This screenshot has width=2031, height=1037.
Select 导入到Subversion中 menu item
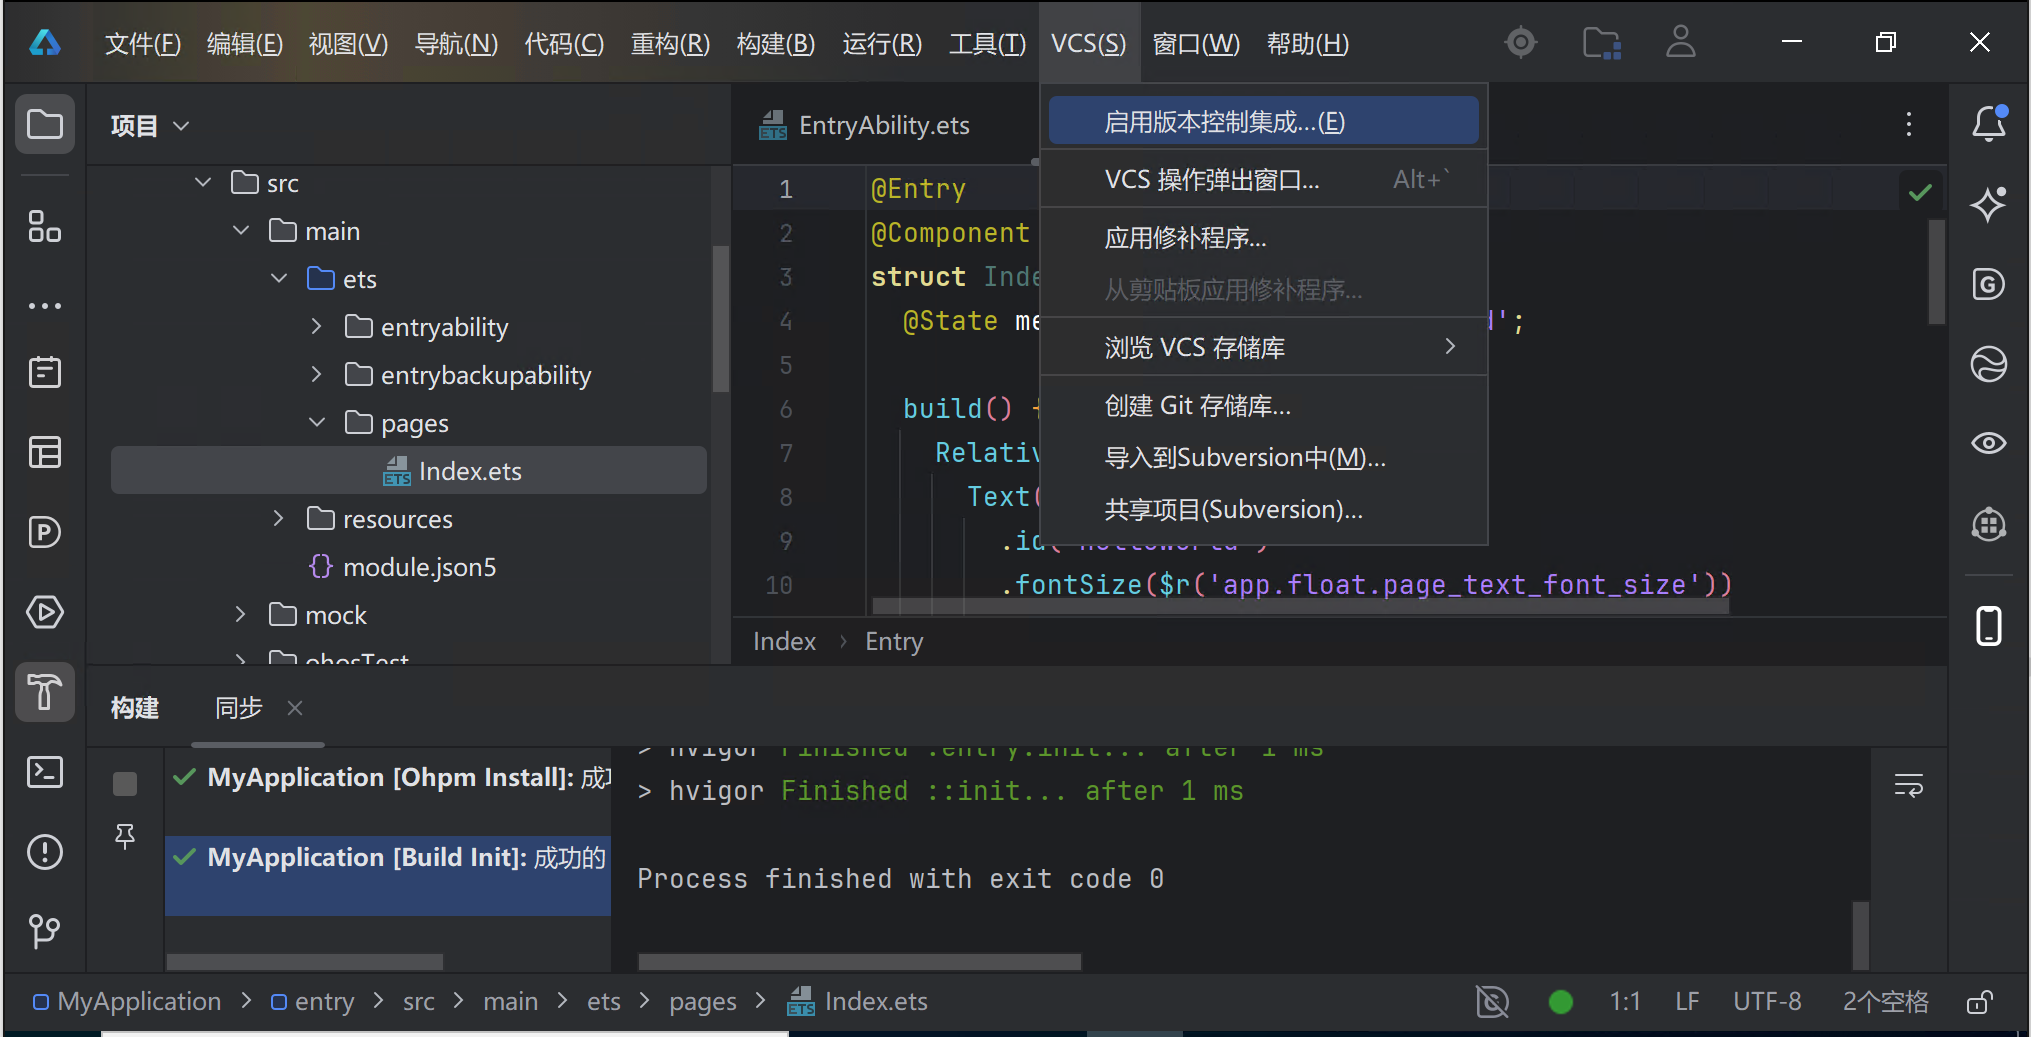coord(1264,457)
